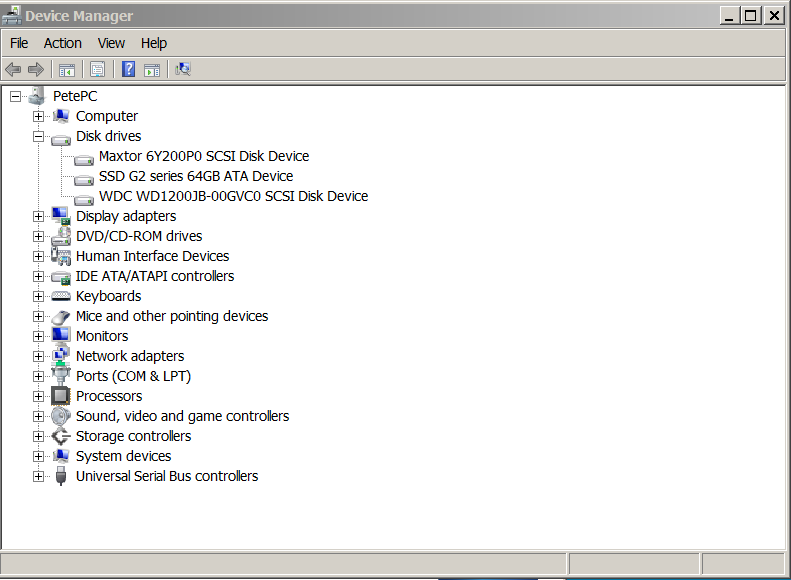Click the Storage controllers icon
Image resolution: width=791 pixels, height=580 pixels.
(61, 436)
